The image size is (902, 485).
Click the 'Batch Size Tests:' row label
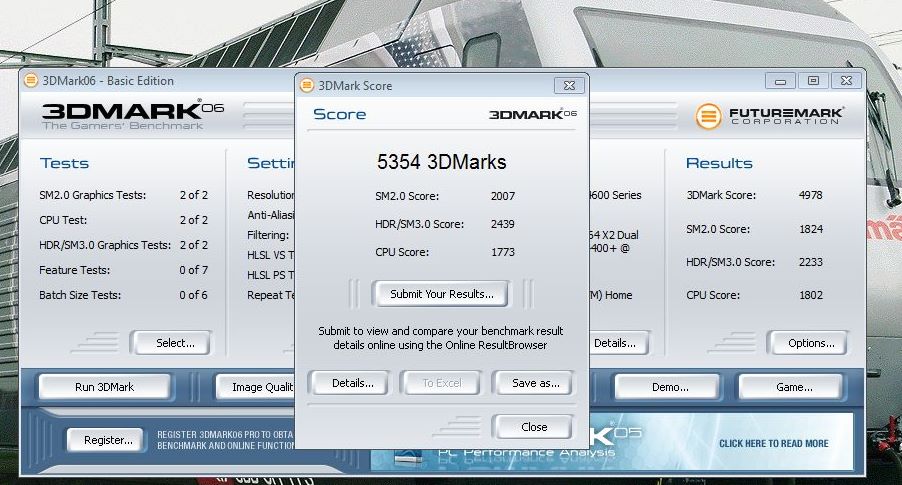80,295
